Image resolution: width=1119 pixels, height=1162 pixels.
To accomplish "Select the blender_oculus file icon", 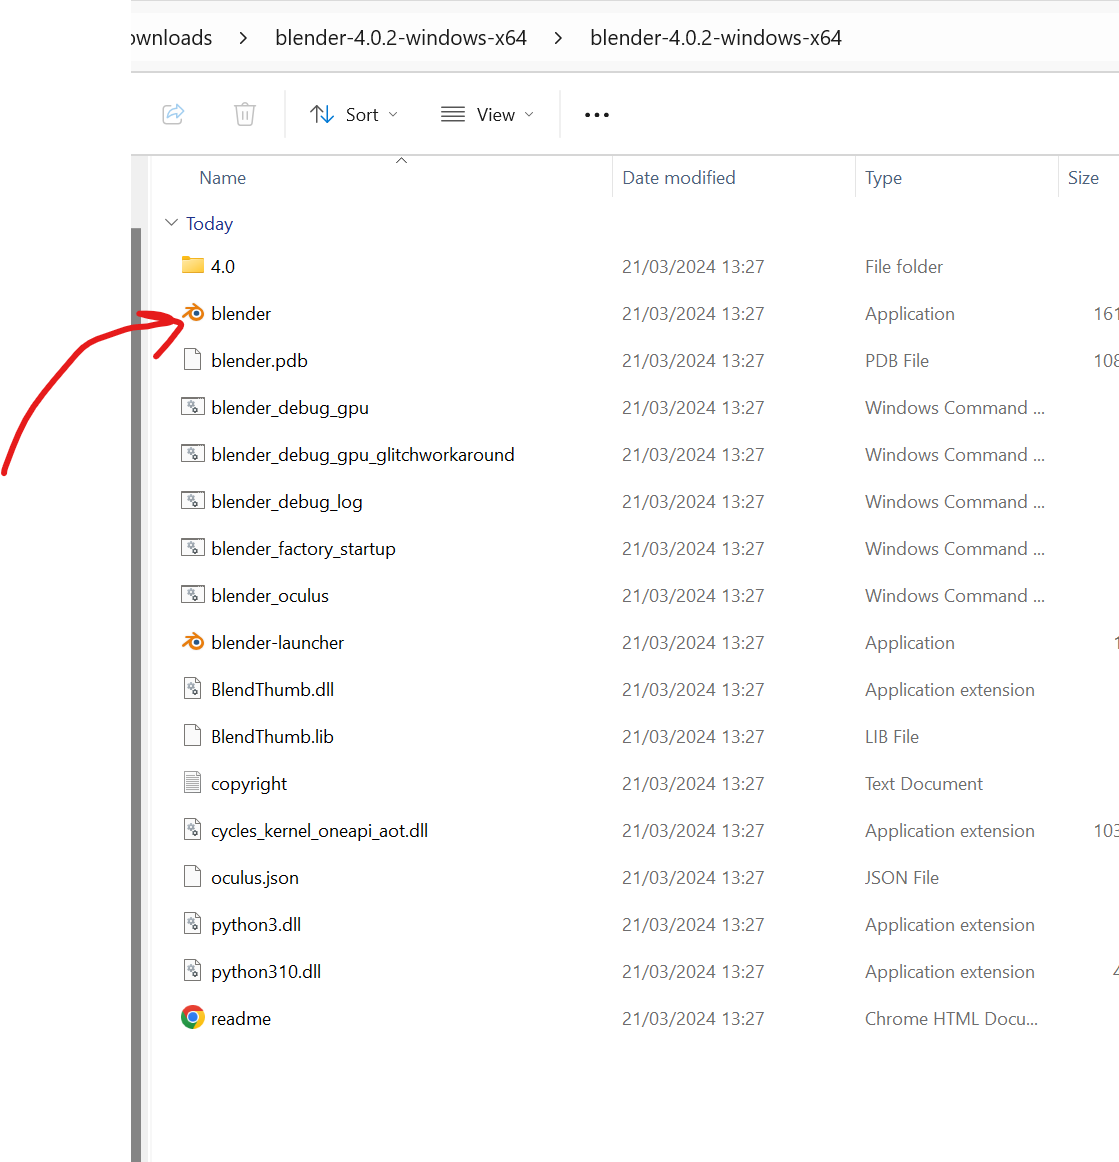I will (193, 595).
